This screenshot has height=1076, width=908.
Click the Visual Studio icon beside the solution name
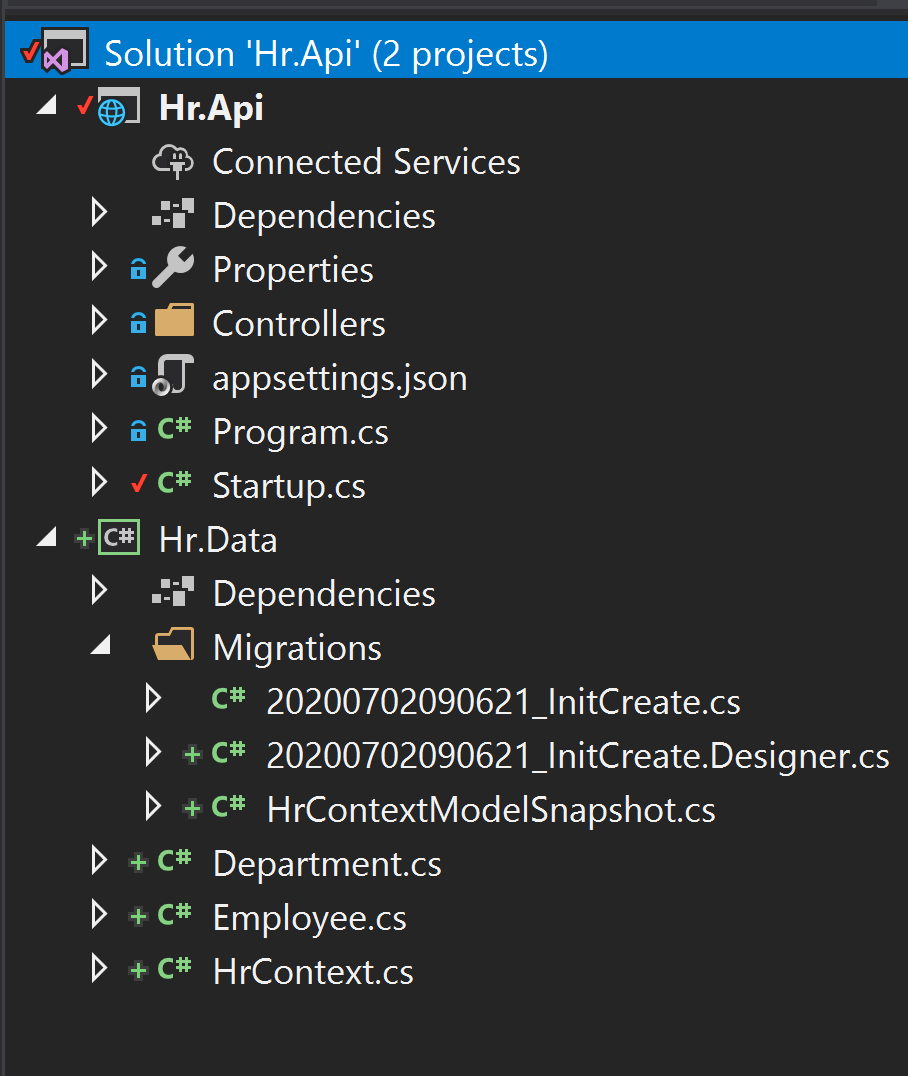(65, 52)
